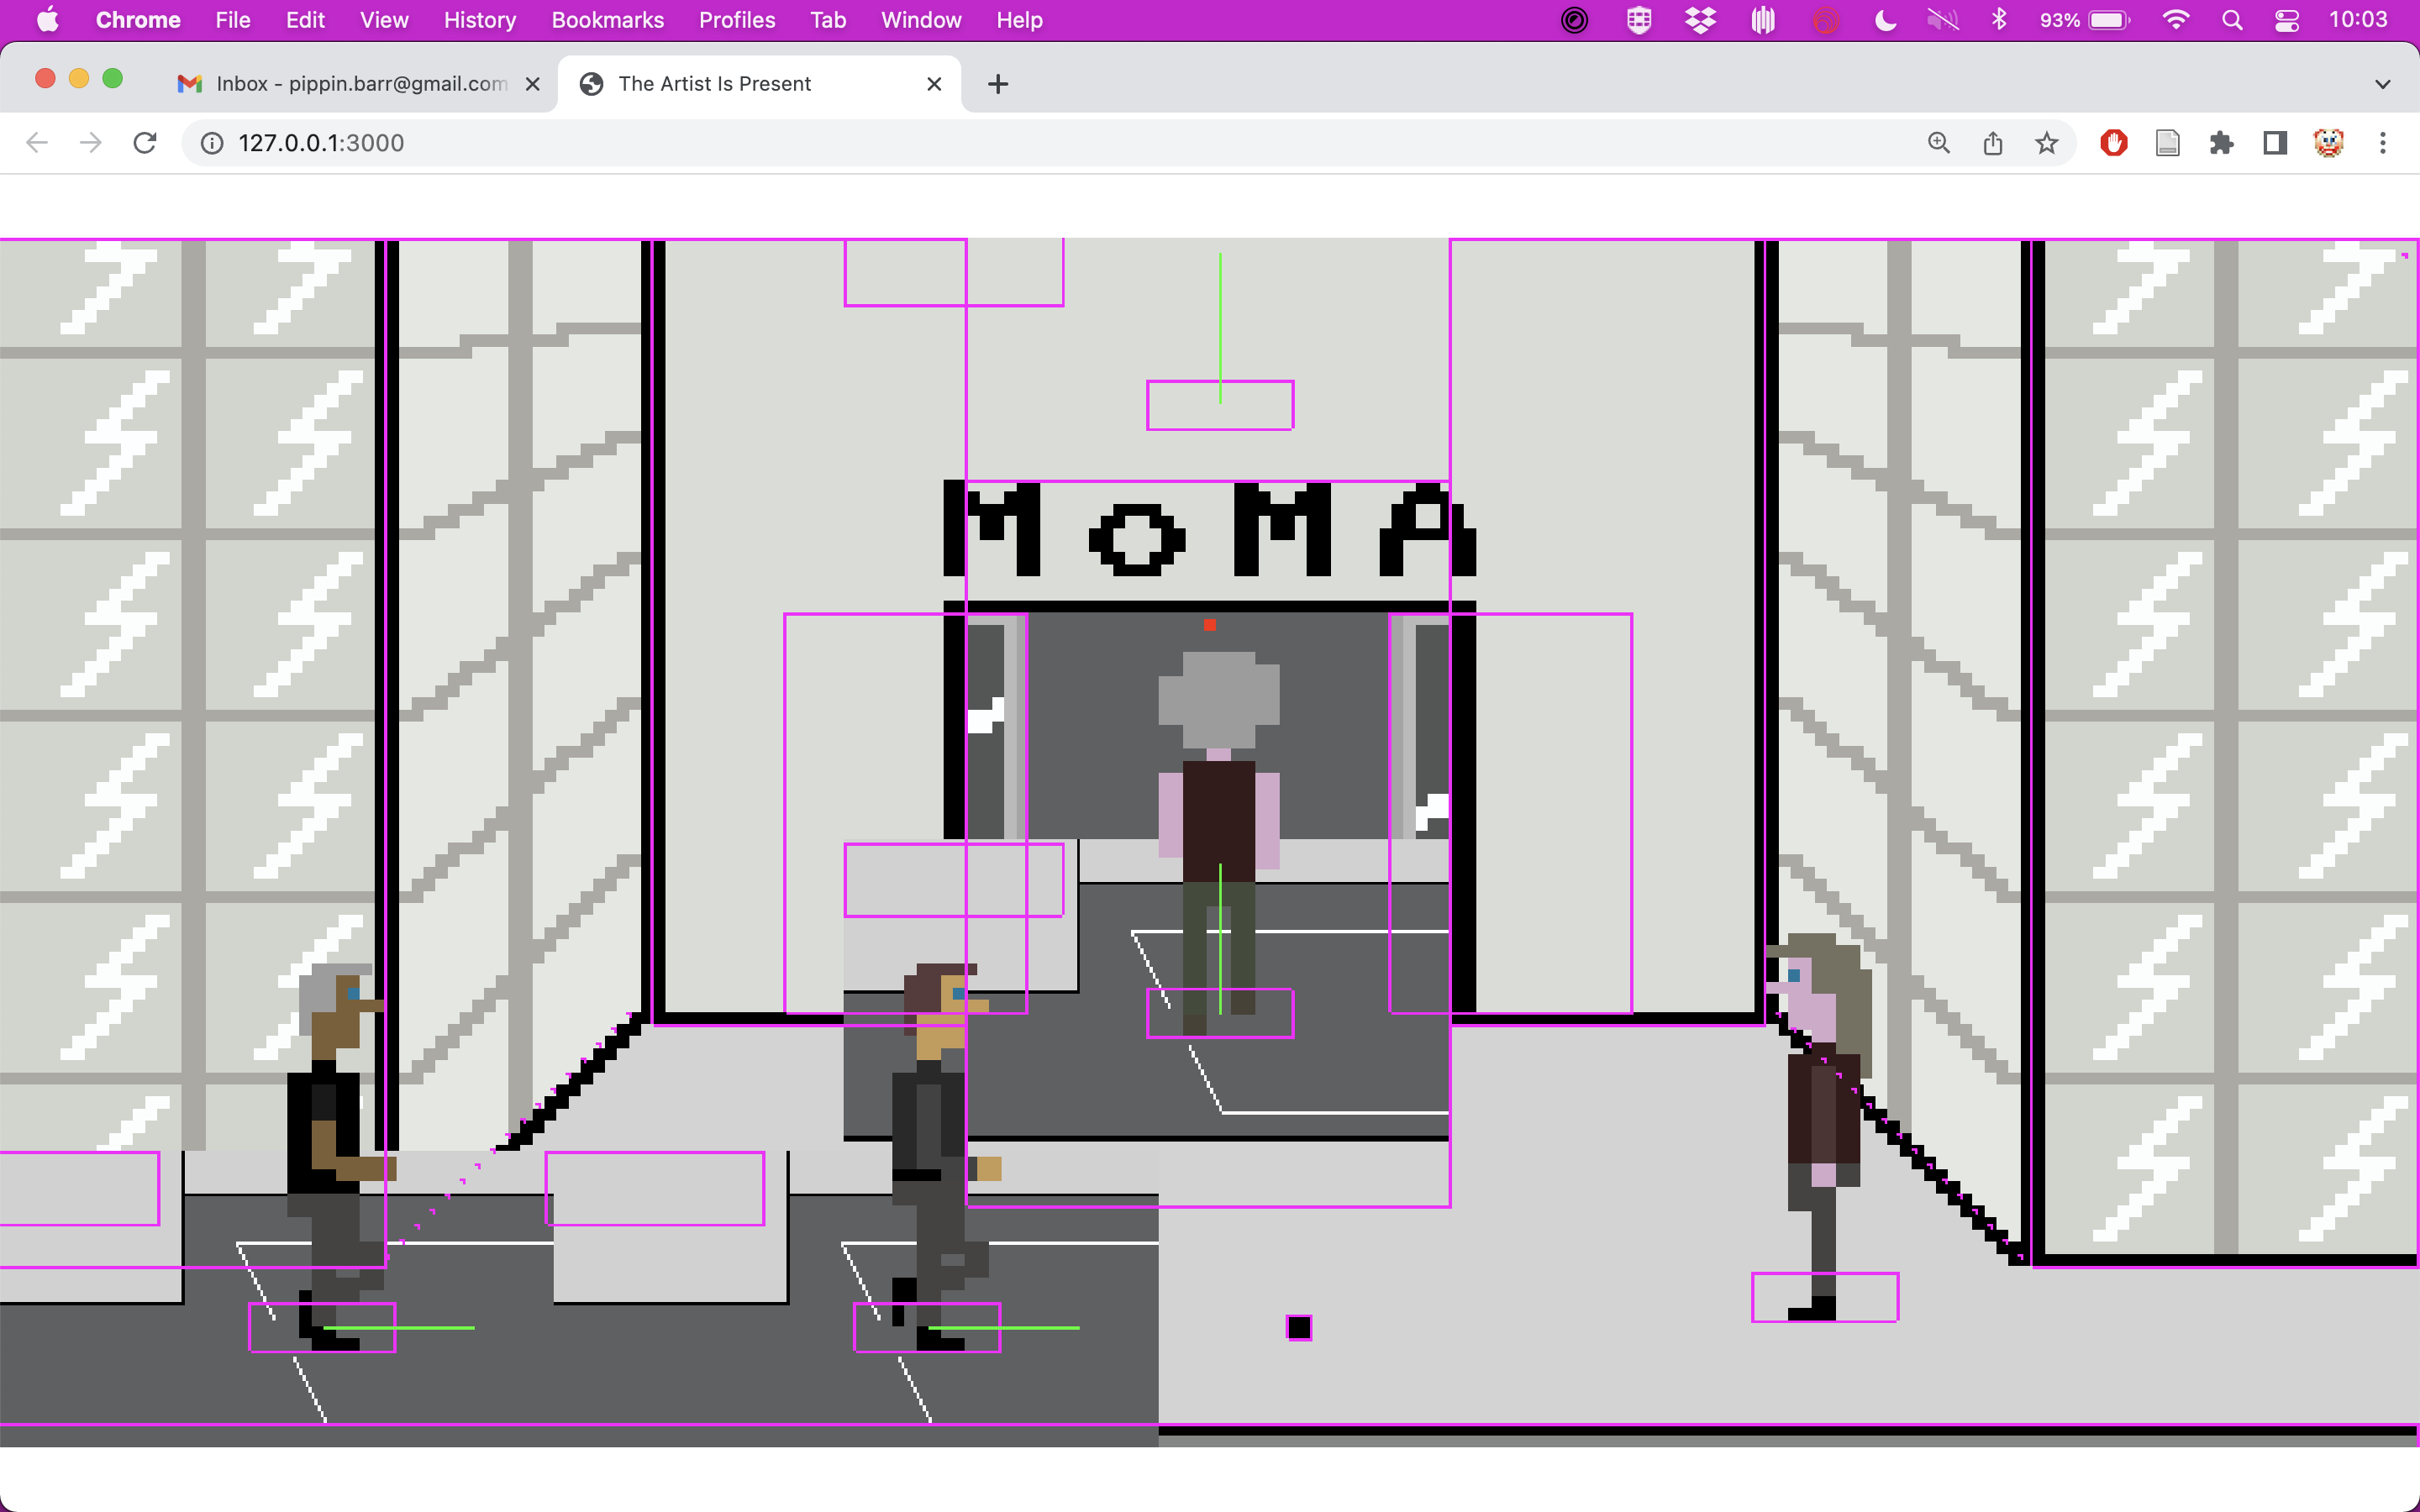Viewport: 2420px width, 1512px height.
Task: Open the Tab menu
Action: pyautogui.click(x=828, y=20)
